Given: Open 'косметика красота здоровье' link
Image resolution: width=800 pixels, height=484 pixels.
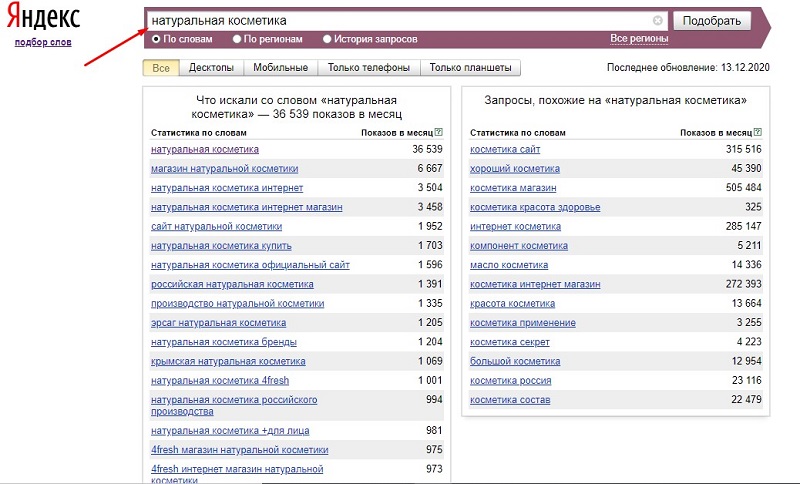Looking at the screenshot, I should 535,207.
